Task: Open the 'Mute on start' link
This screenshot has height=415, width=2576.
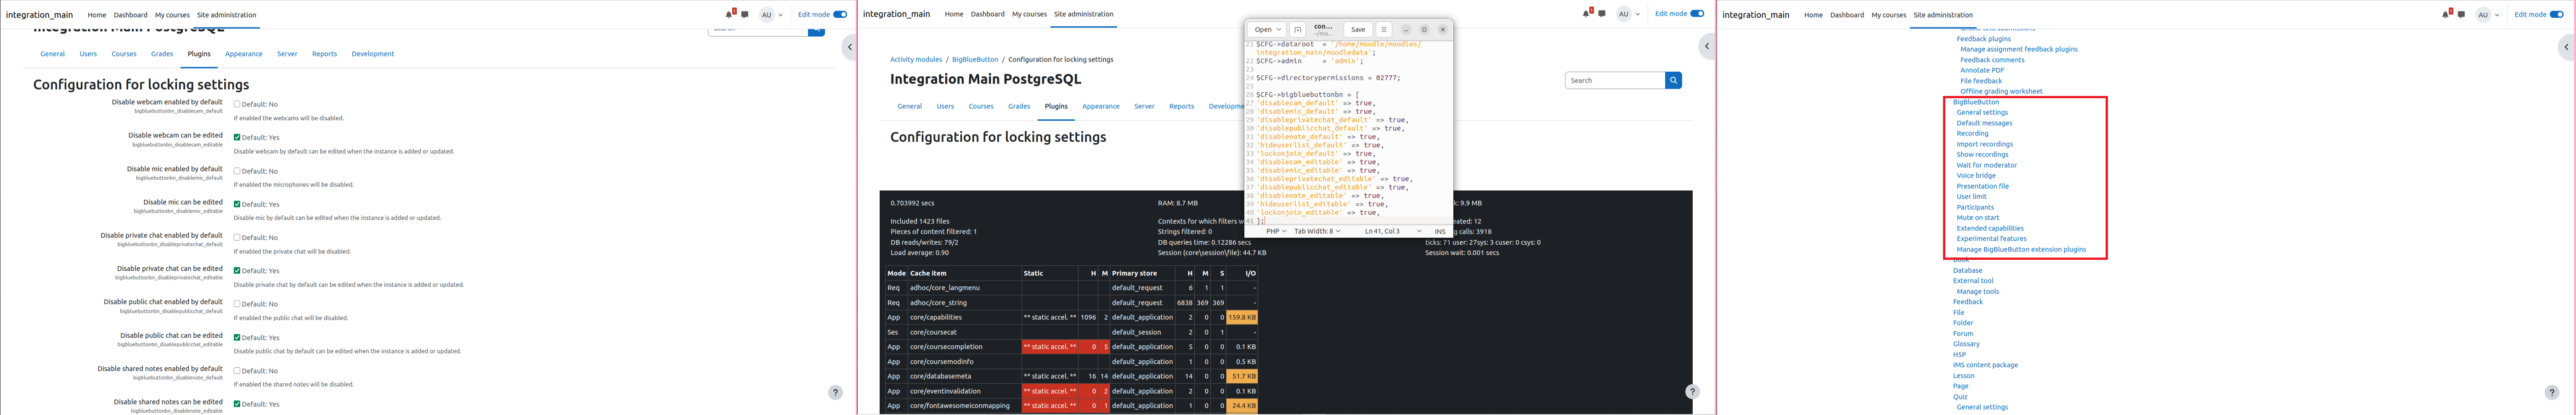Action: pos(1978,217)
